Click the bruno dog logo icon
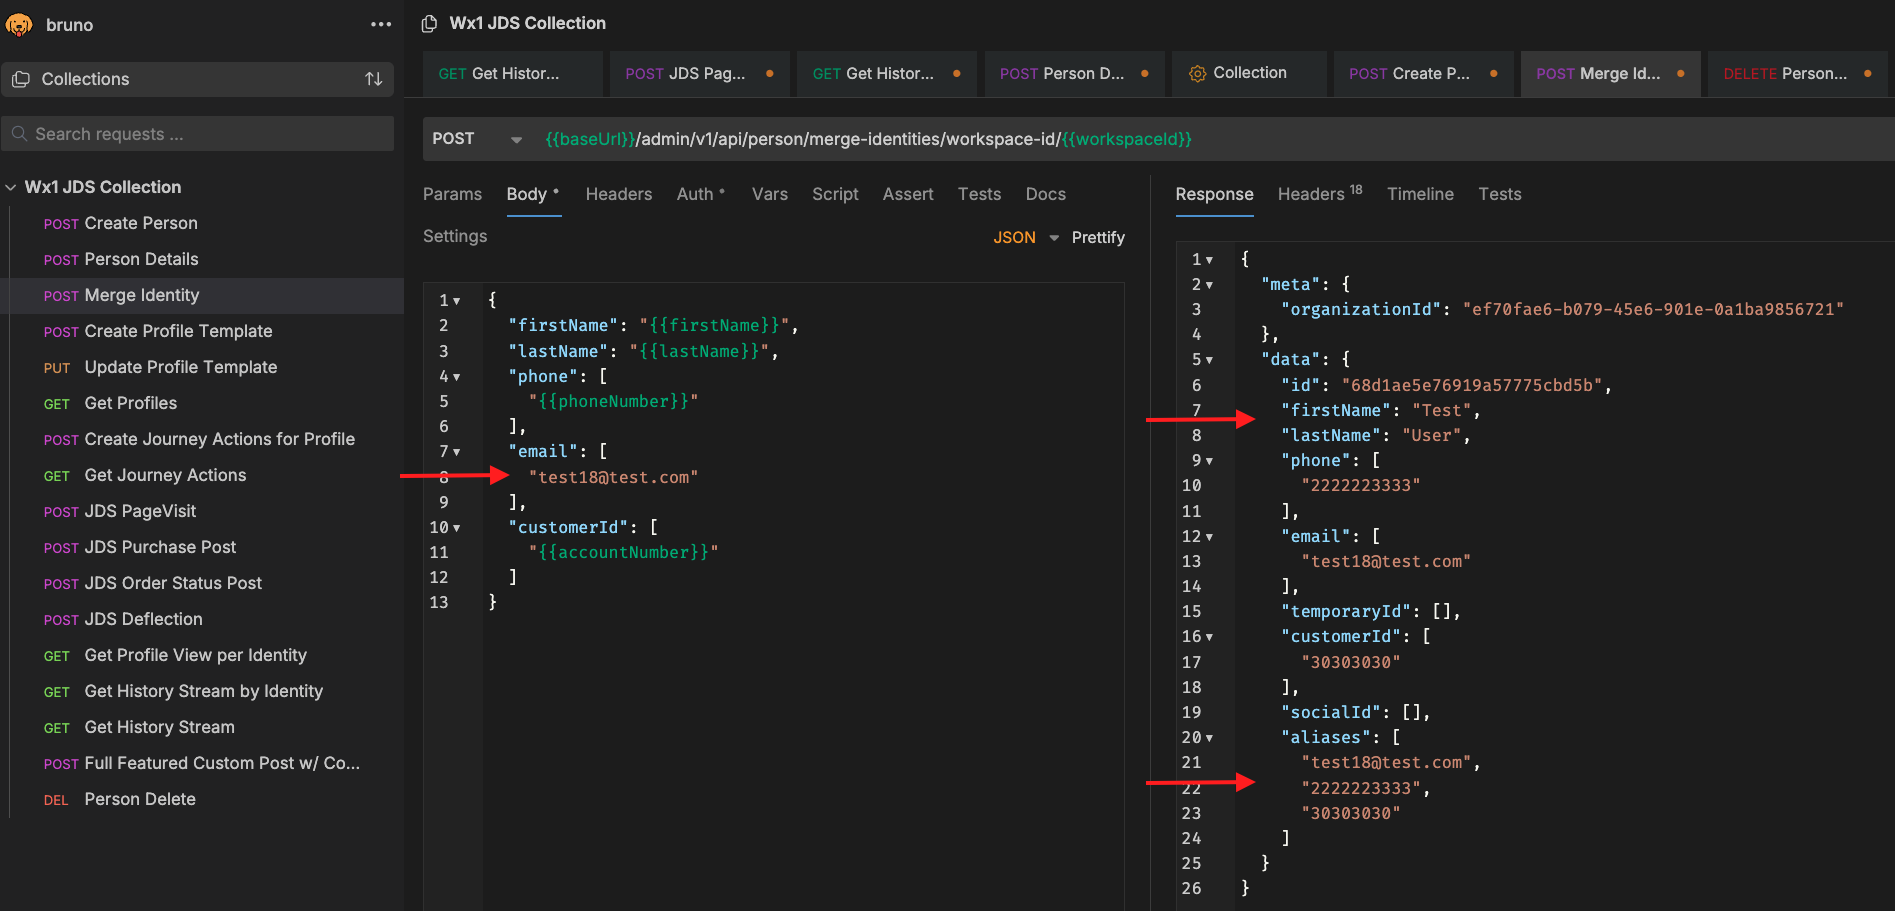This screenshot has height=911, width=1895. pos(19,24)
